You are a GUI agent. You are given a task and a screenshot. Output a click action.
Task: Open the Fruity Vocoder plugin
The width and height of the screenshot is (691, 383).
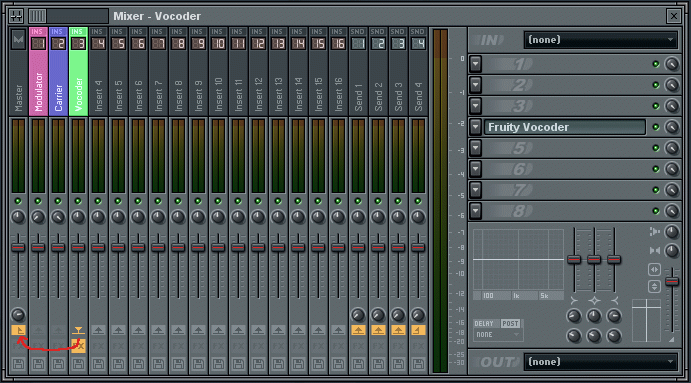click(565, 127)
